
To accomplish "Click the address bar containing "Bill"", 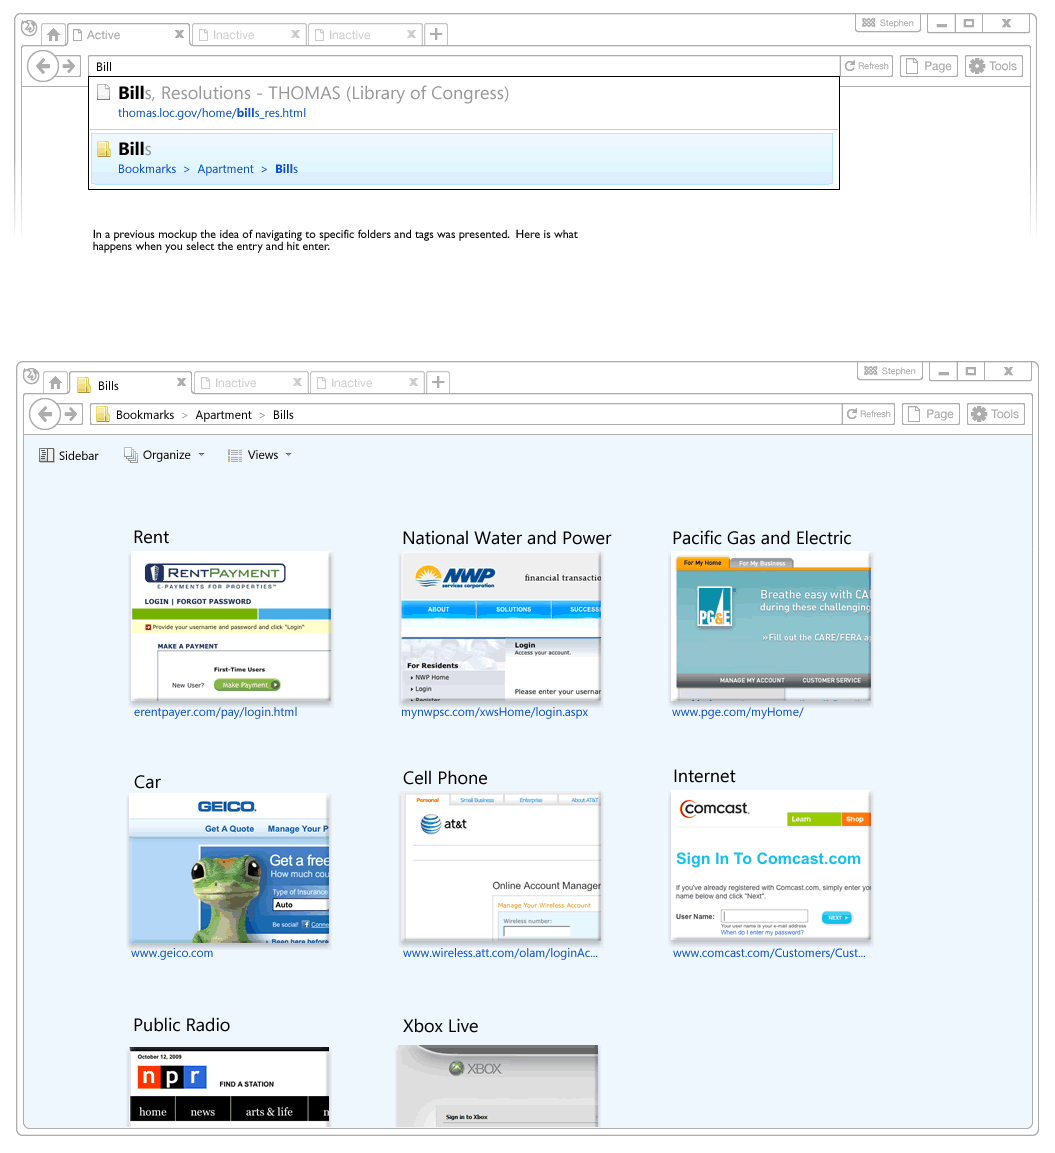I will pos(464,66).
